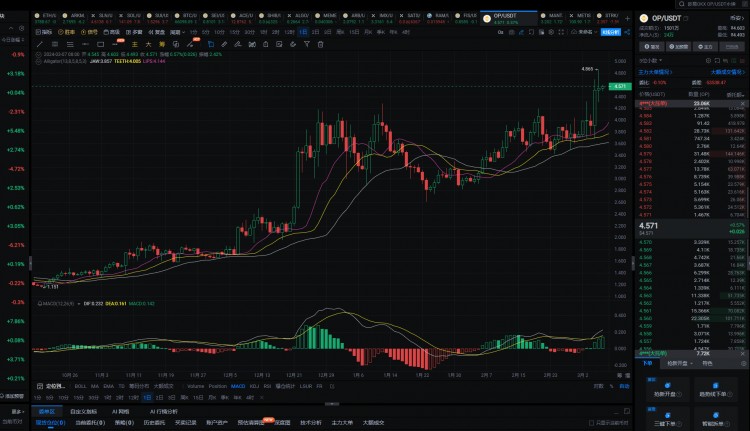This screenshot has height=431, width=750.
Task: Click the blue pencil drawing toggle above chart
Action: [521, 32]
